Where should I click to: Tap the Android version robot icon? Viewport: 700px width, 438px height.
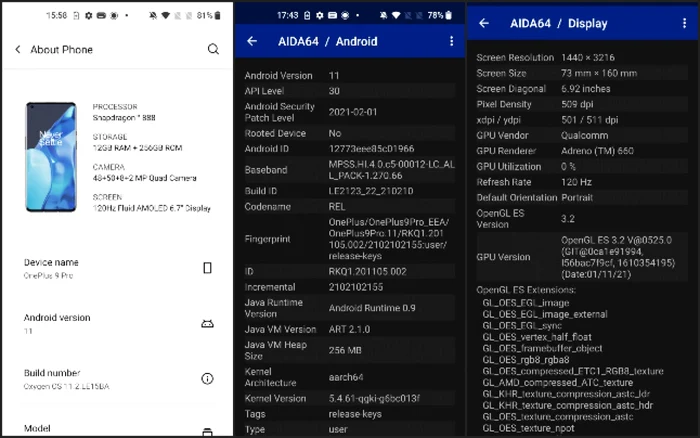pos(207,324)
